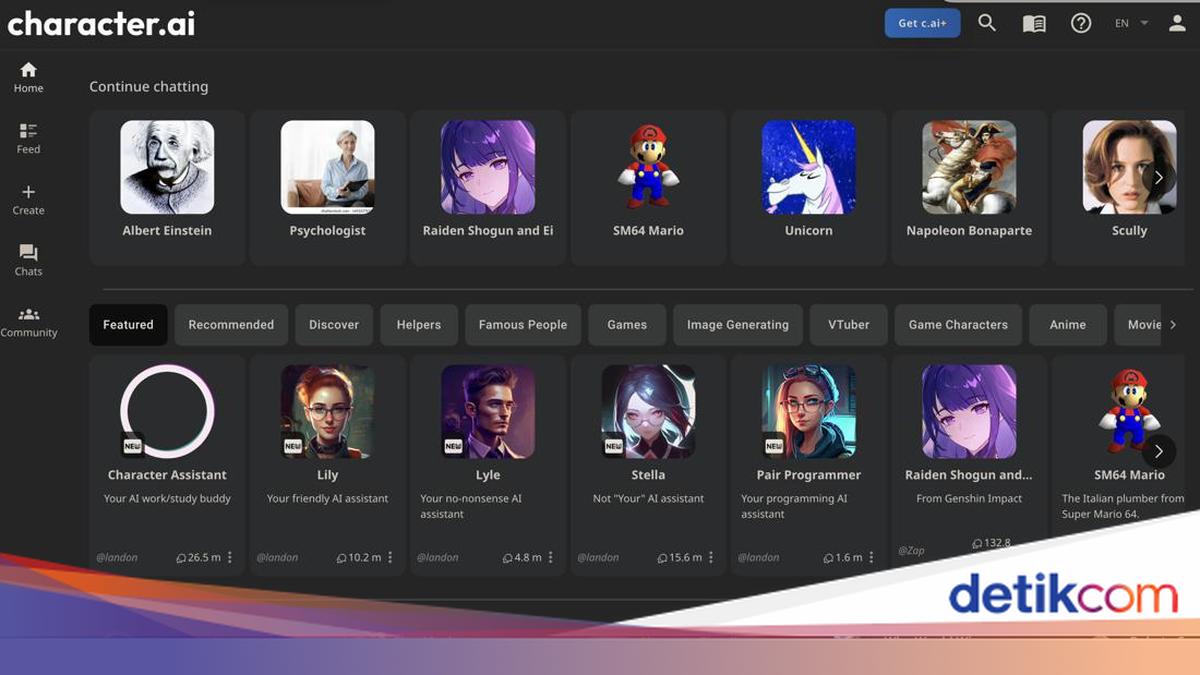Click the right arrow on Continue chatting carousel
The width and height of the screenshot is (1200, 675).
pyautogui.click(x=1158, y=176)
